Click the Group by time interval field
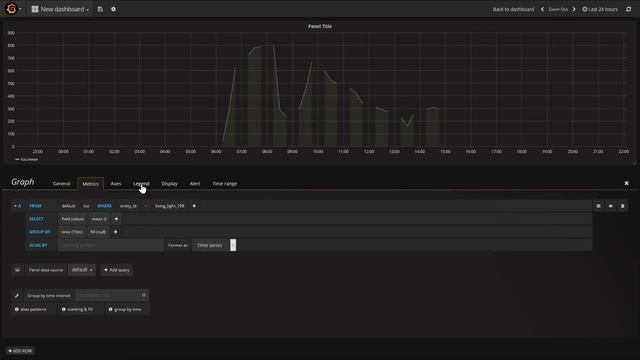Image resolution: width=640 pixels, height=360 pixels. point(112,295)
